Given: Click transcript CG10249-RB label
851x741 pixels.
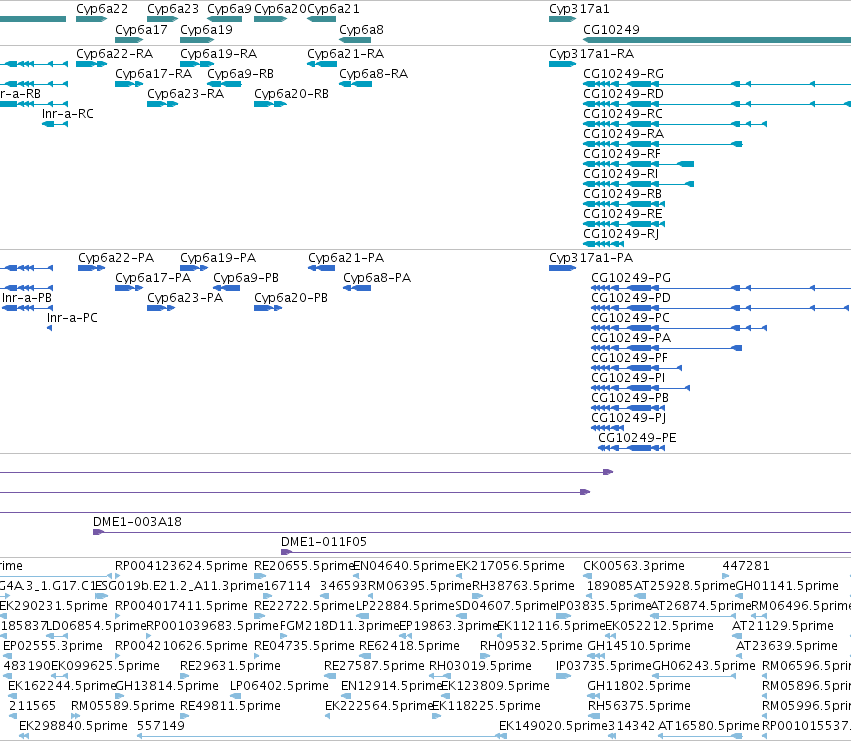Looking at the screenshot, I should click(623, 194).
